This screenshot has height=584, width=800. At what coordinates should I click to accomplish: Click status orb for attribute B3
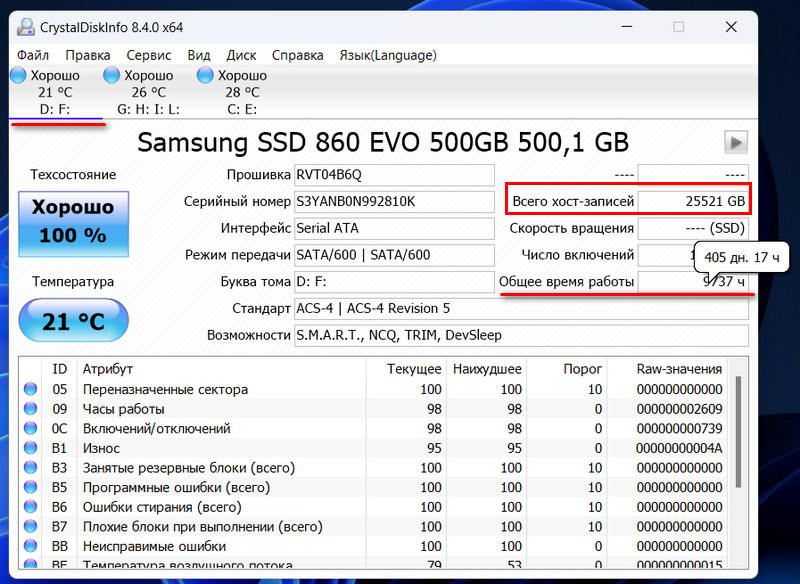tap(31, 468)
